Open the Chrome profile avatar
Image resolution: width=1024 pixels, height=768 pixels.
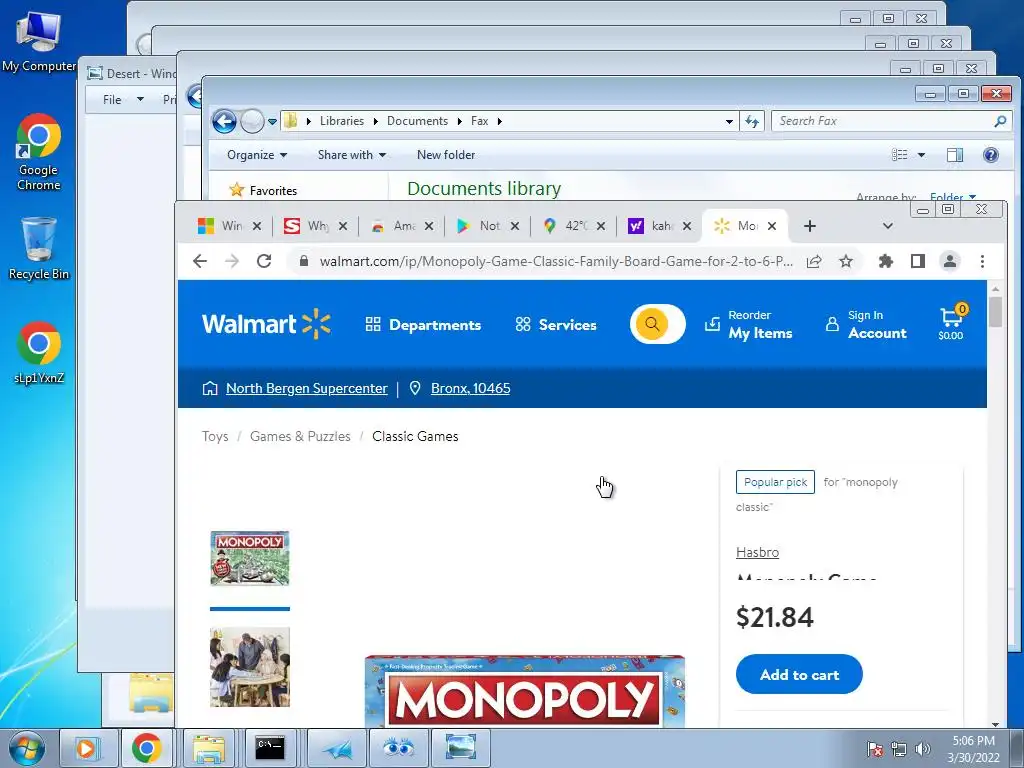point(950,261)
